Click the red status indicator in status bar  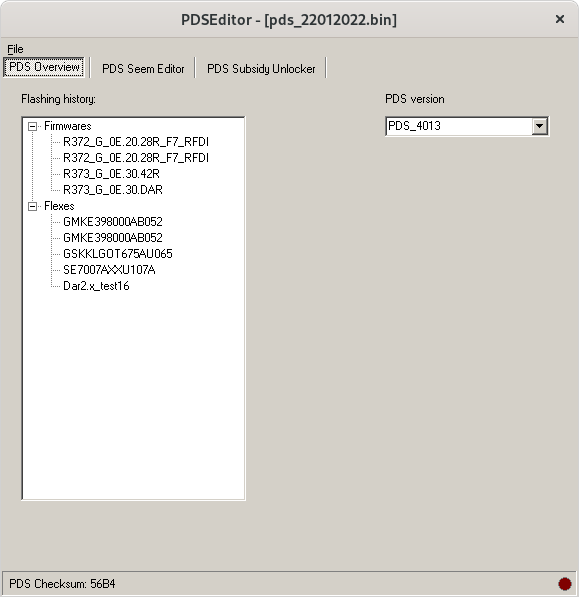565,584
